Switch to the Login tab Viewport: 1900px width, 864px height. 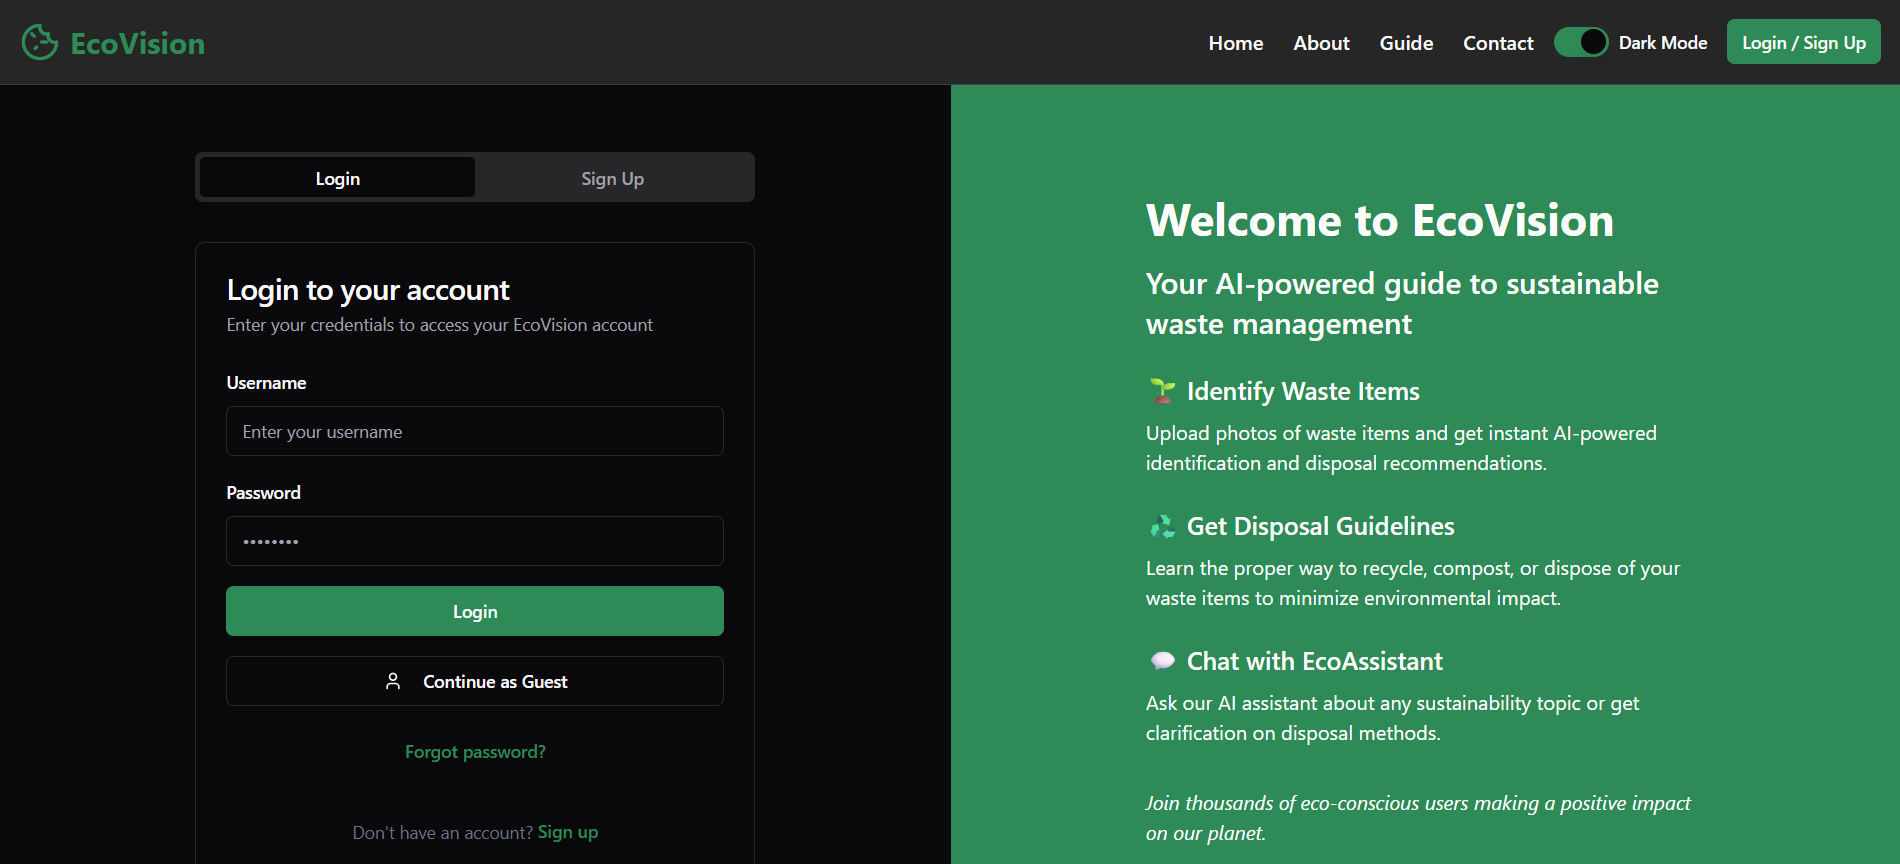(x=337, y=178)
